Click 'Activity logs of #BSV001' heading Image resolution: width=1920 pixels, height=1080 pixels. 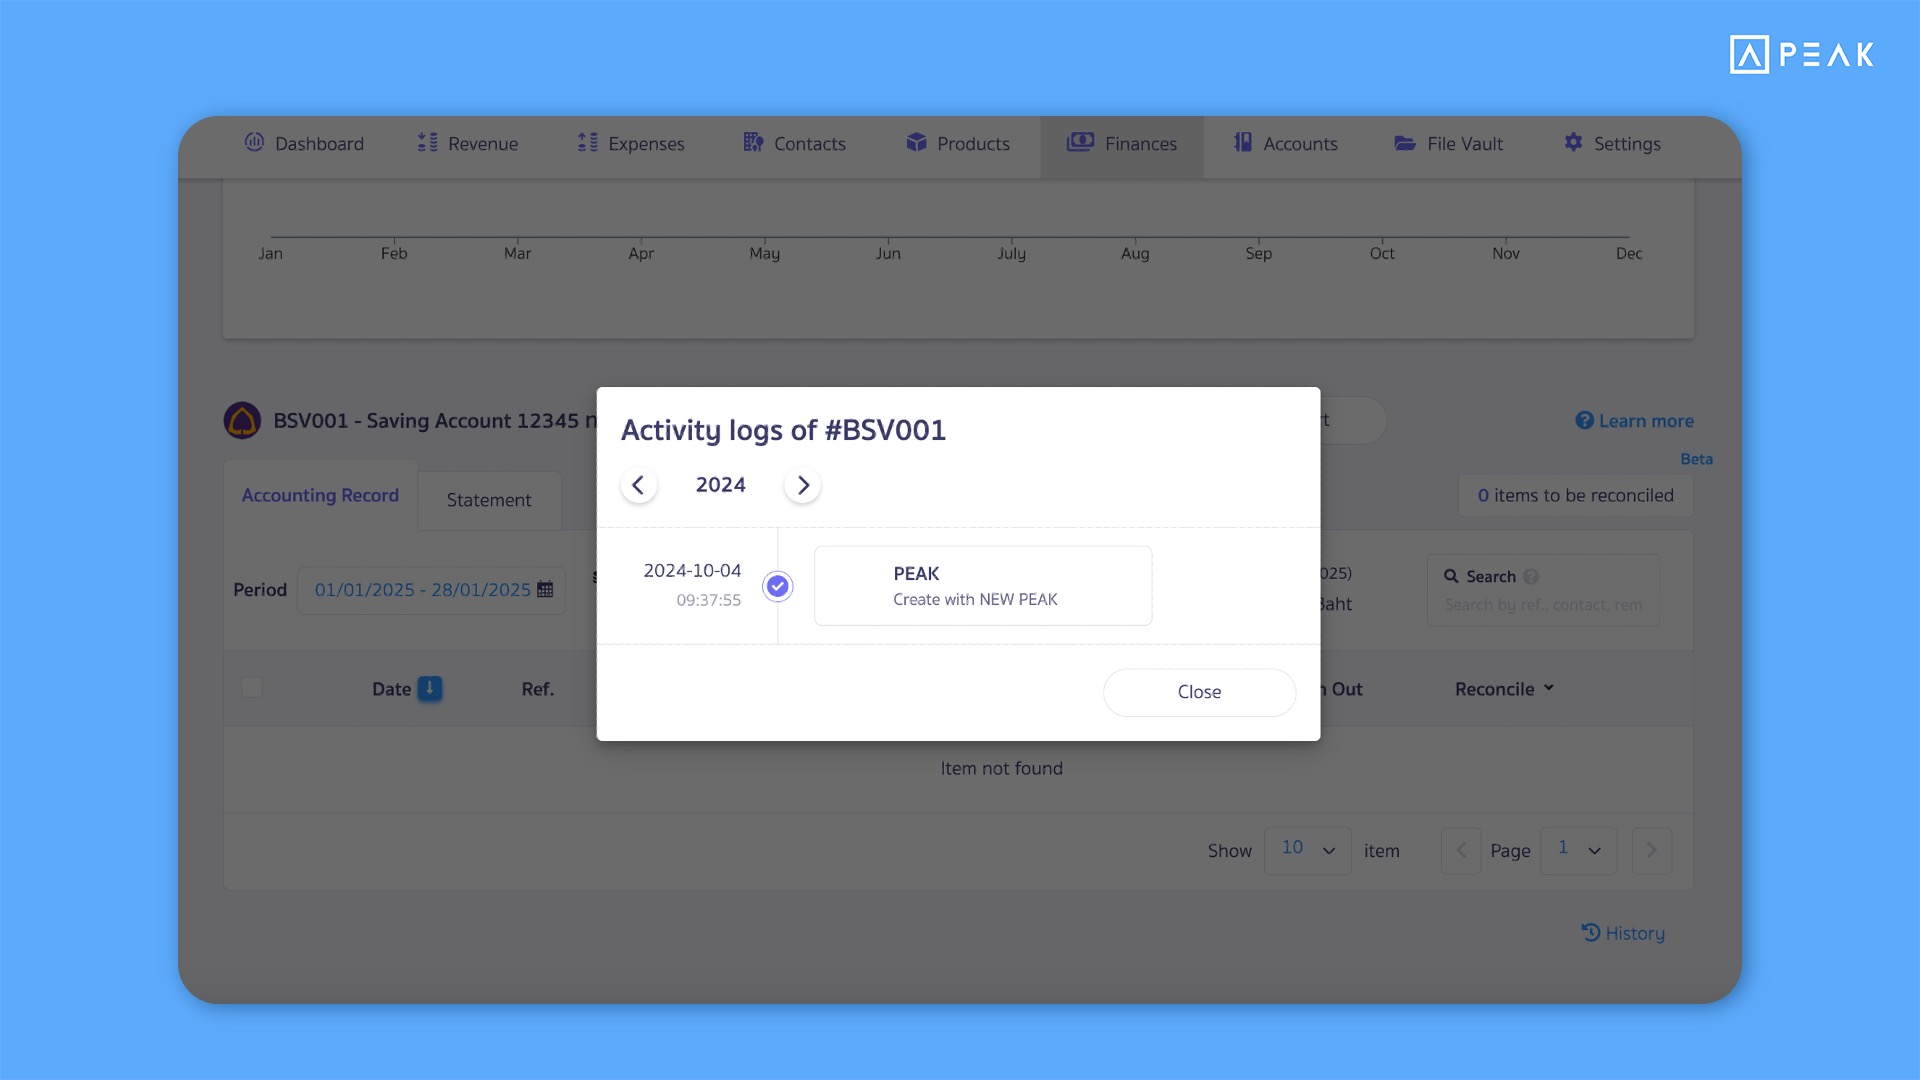(x=783, y=430)
